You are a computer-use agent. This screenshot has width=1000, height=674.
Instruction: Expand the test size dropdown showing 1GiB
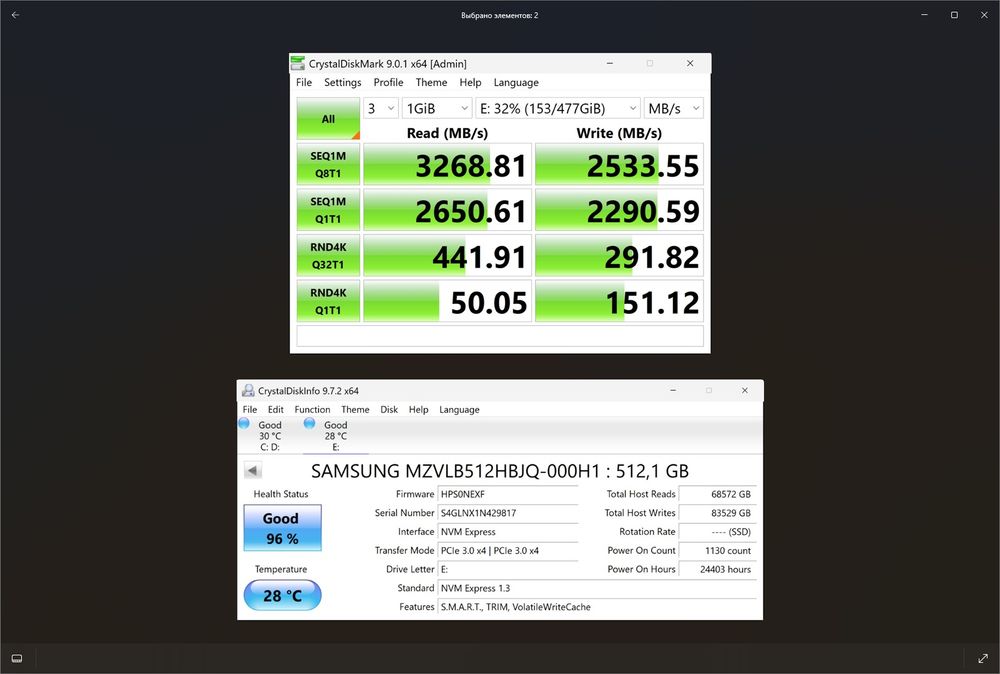pos(437,108)
